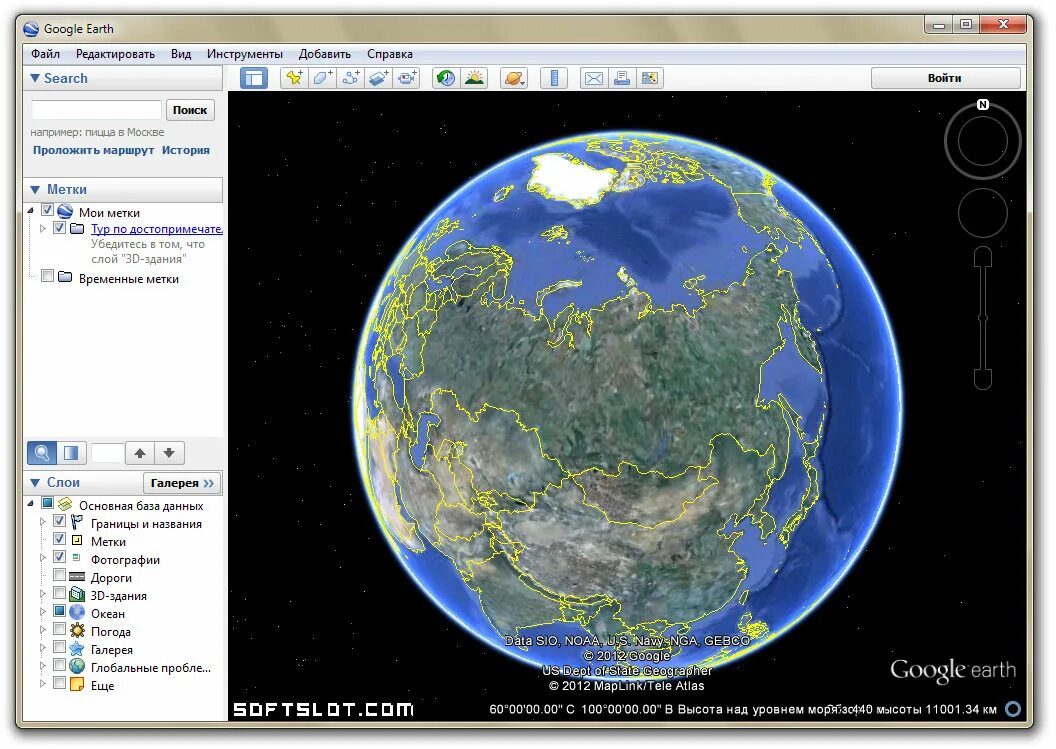Click the Погода sun icon
This screenshot has width=1056, height=749.
pyautogui.click(x=77, y=630)
